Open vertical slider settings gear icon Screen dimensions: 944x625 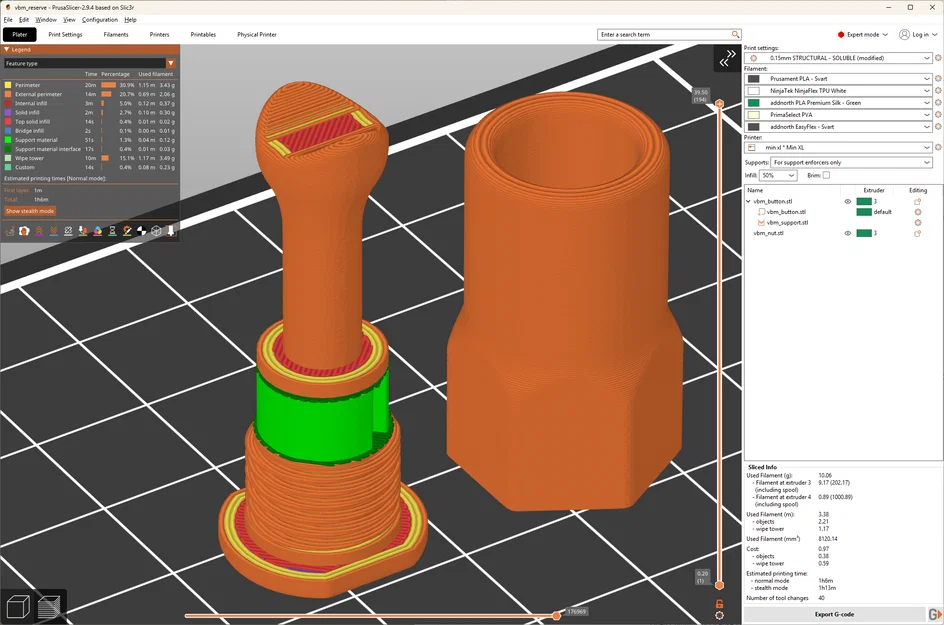719,615
